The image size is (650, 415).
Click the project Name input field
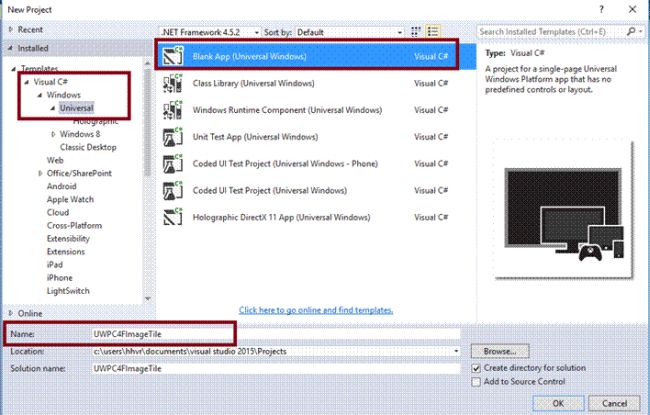tap(276, 334)
